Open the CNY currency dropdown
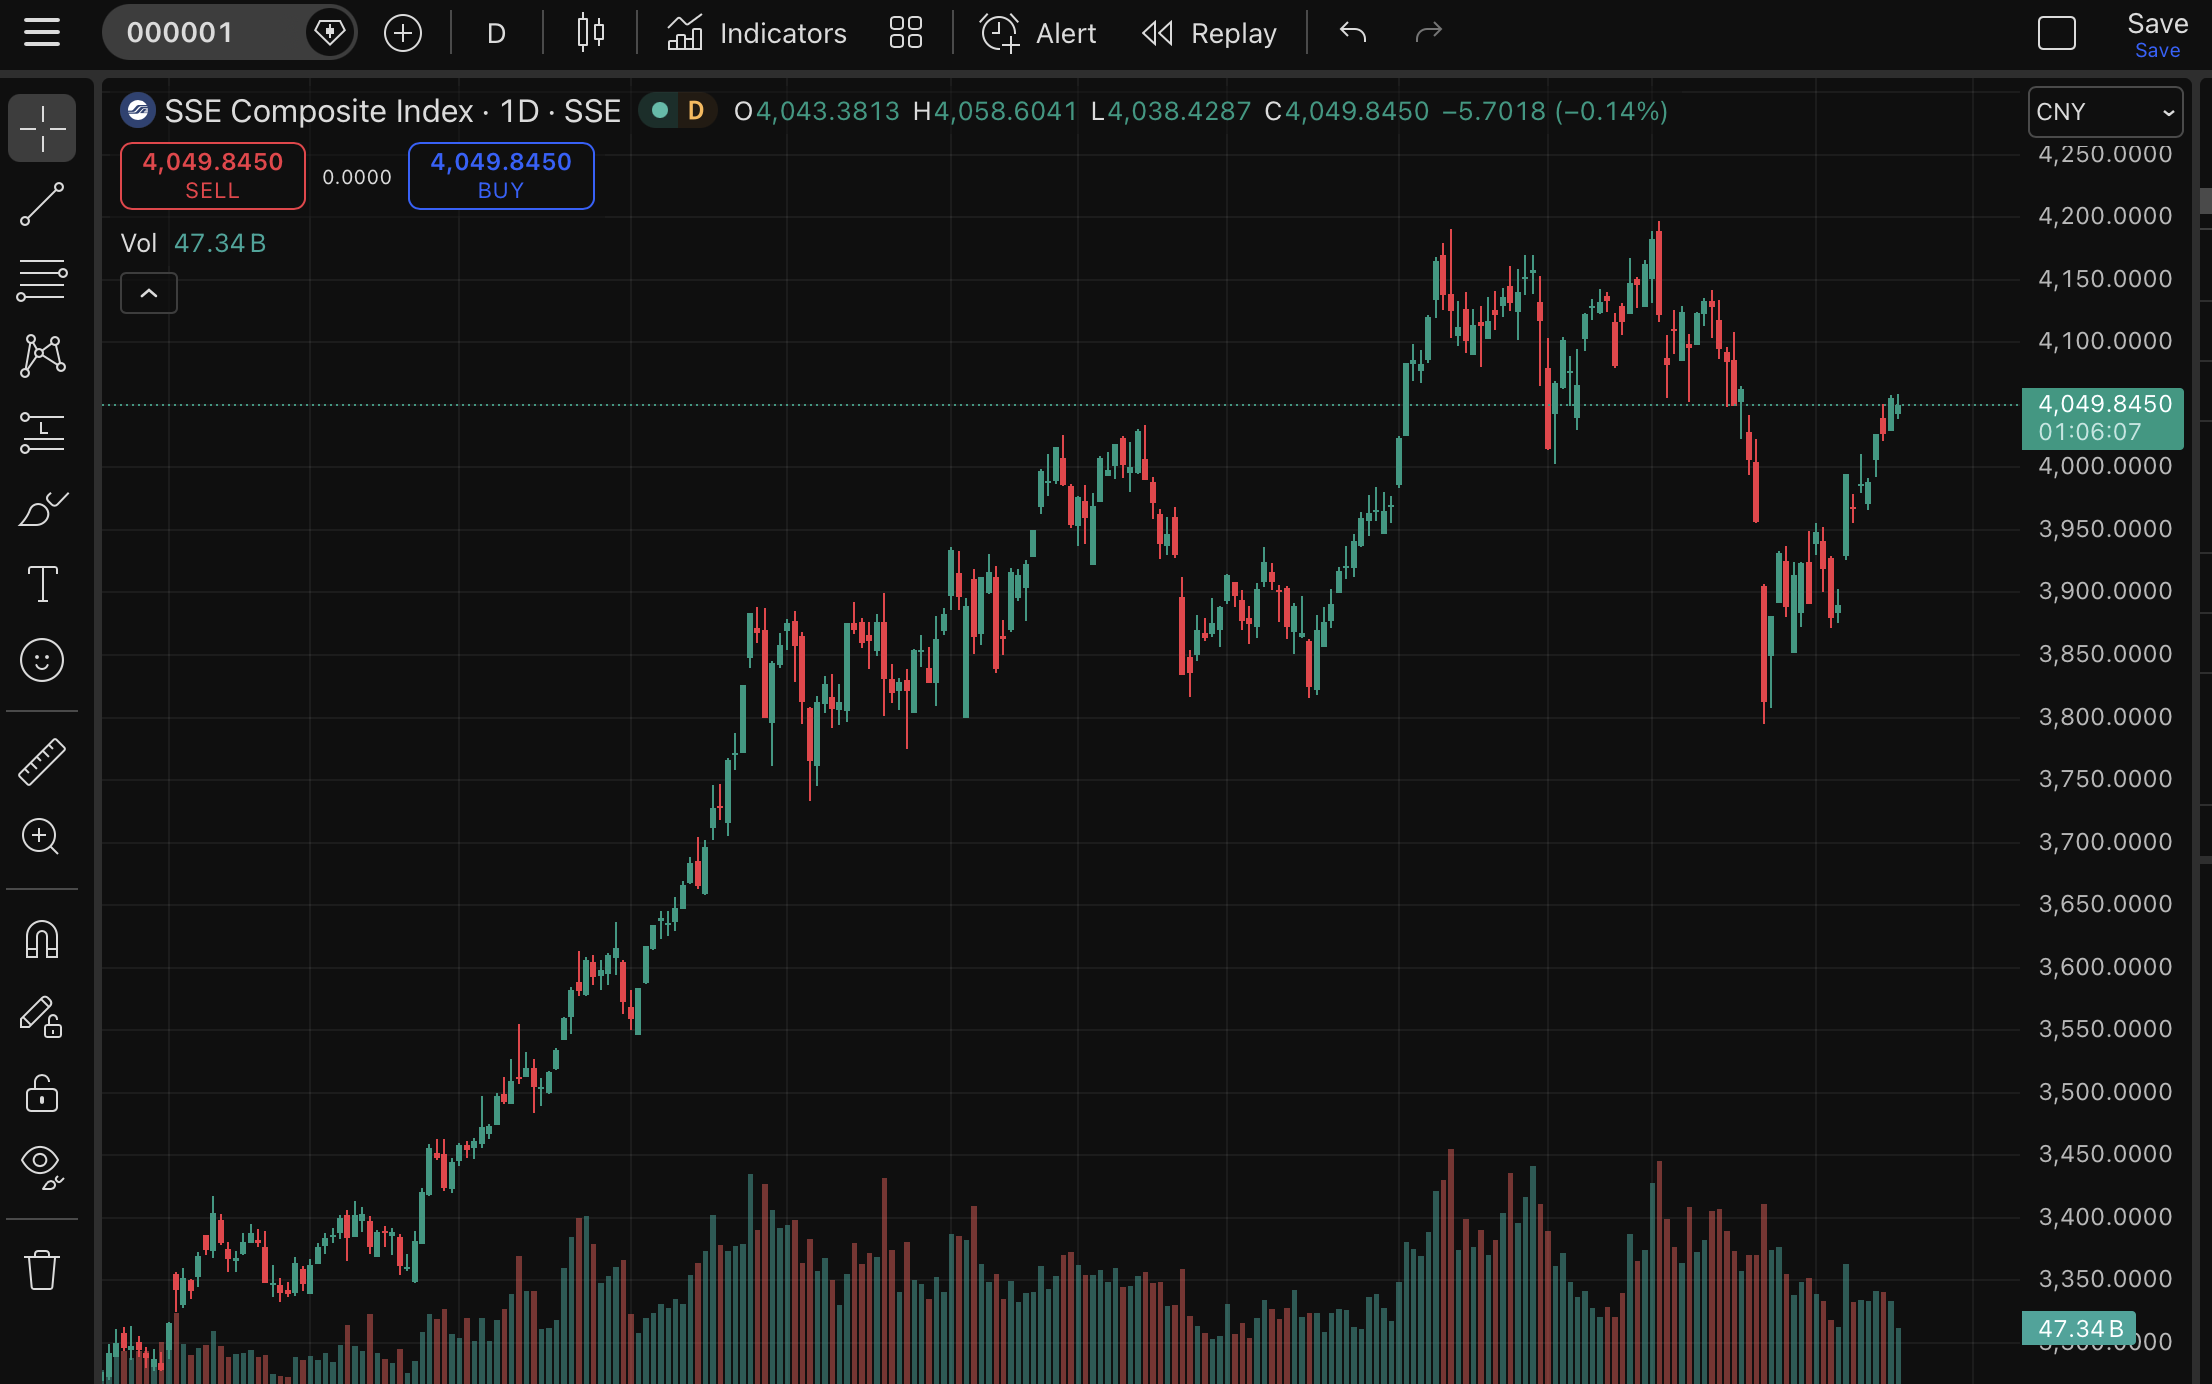Viewport: 2212px width, 1384px height. (2104, 112)
